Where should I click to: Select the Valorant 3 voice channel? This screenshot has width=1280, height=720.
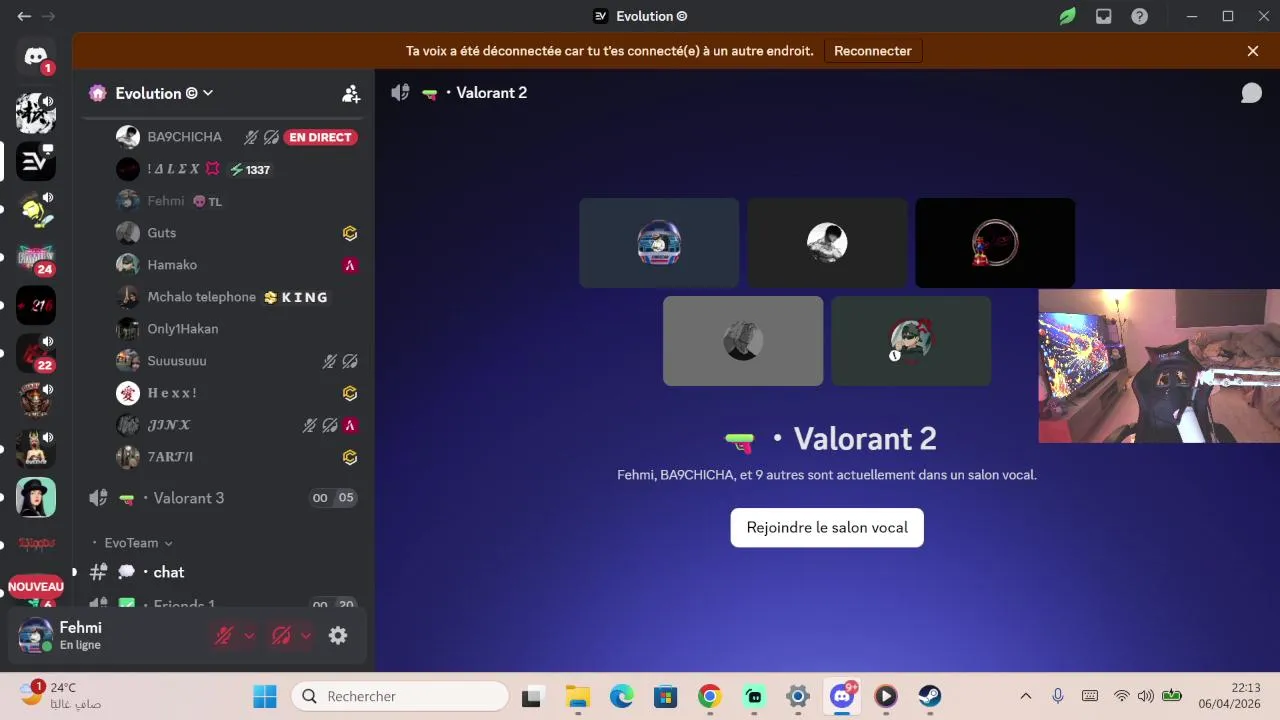click(224, 498)
